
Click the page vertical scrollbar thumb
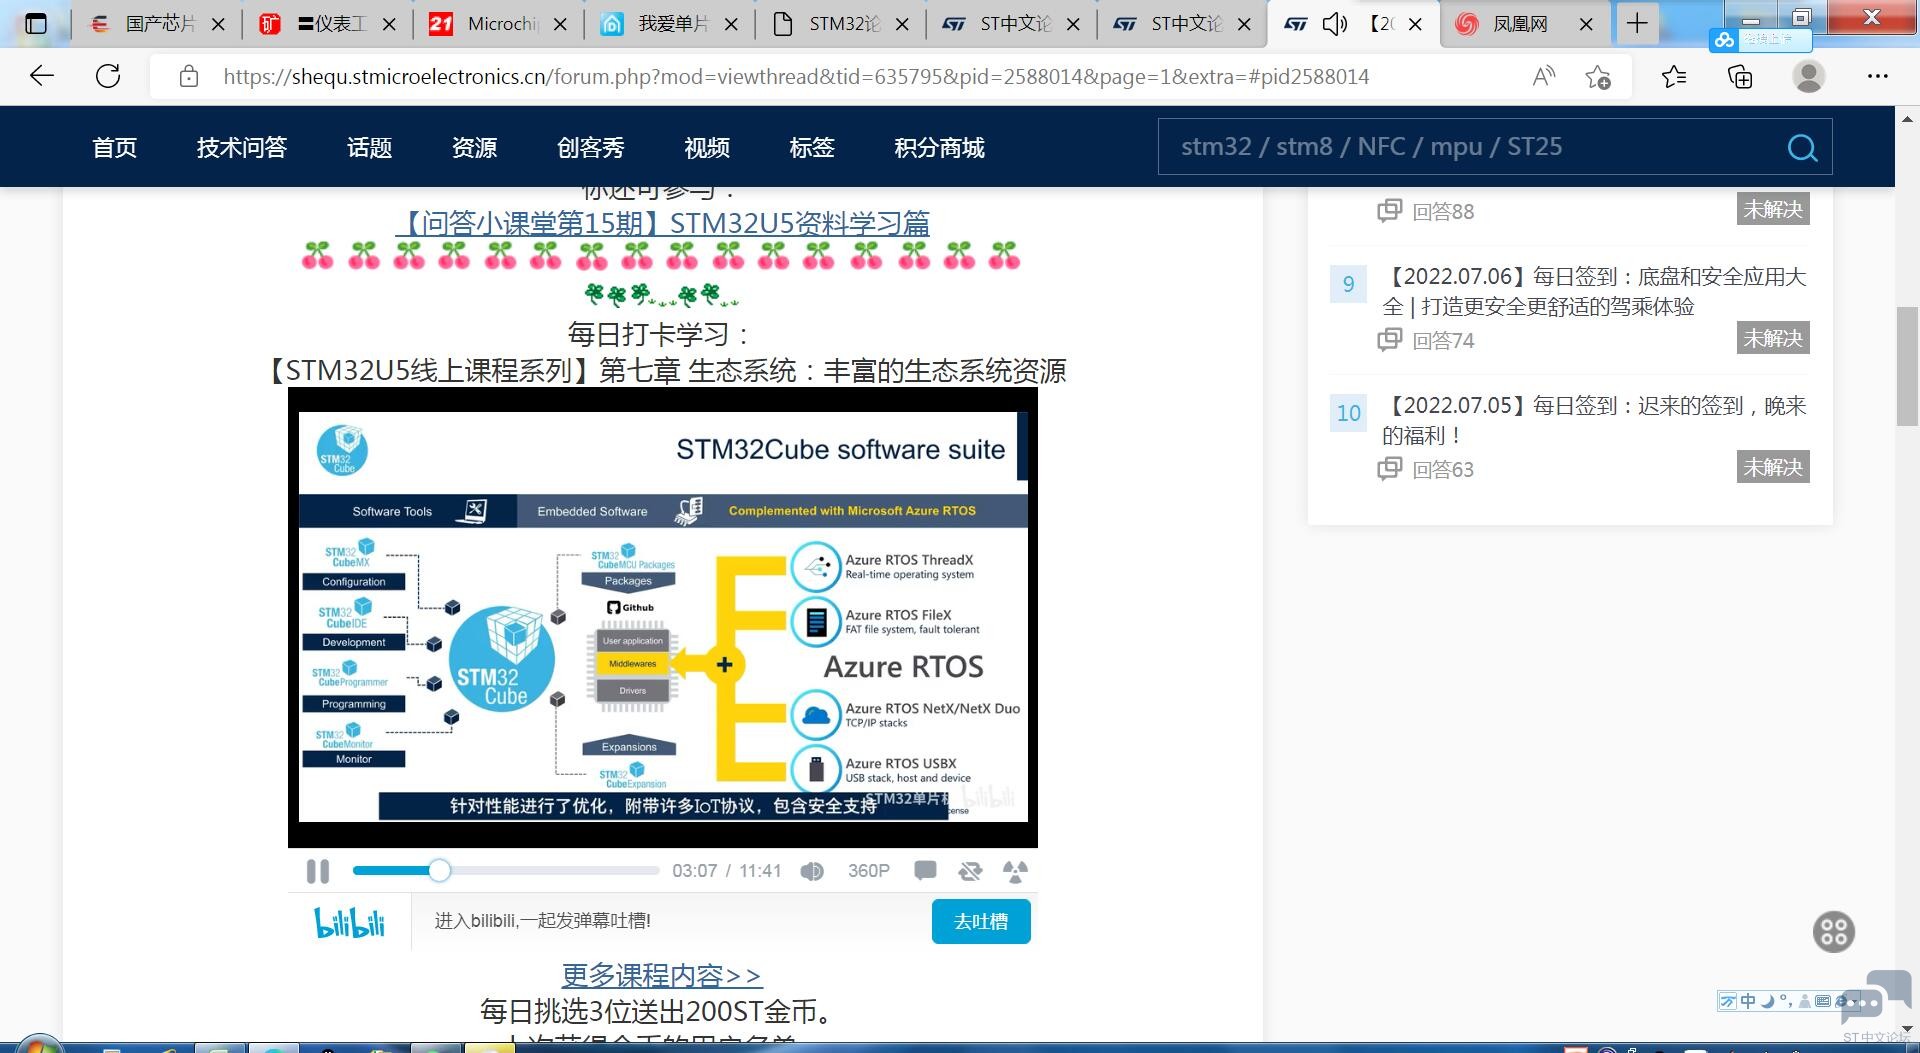[x=1908, y=367]
